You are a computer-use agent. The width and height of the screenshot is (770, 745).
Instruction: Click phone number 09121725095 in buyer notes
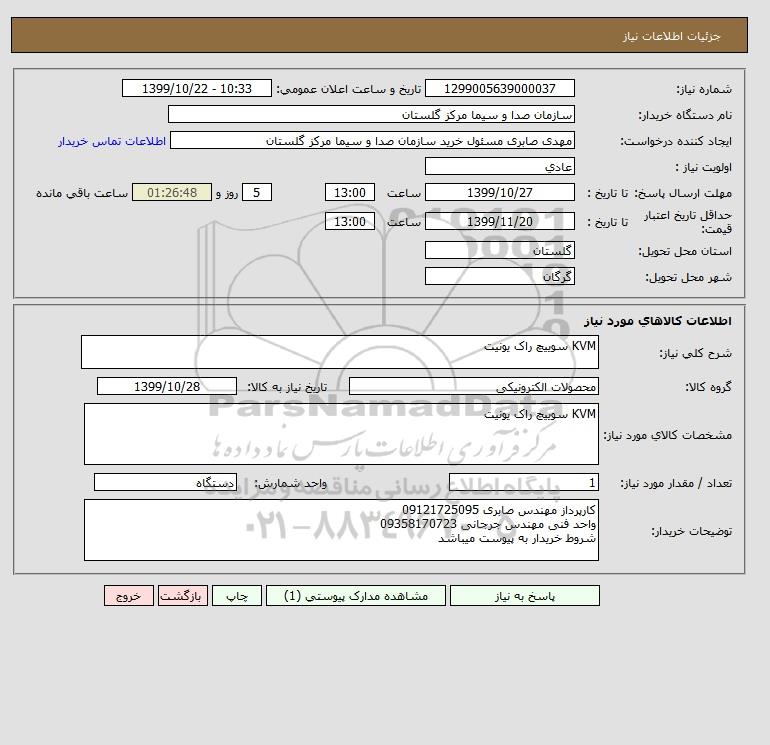440,510
